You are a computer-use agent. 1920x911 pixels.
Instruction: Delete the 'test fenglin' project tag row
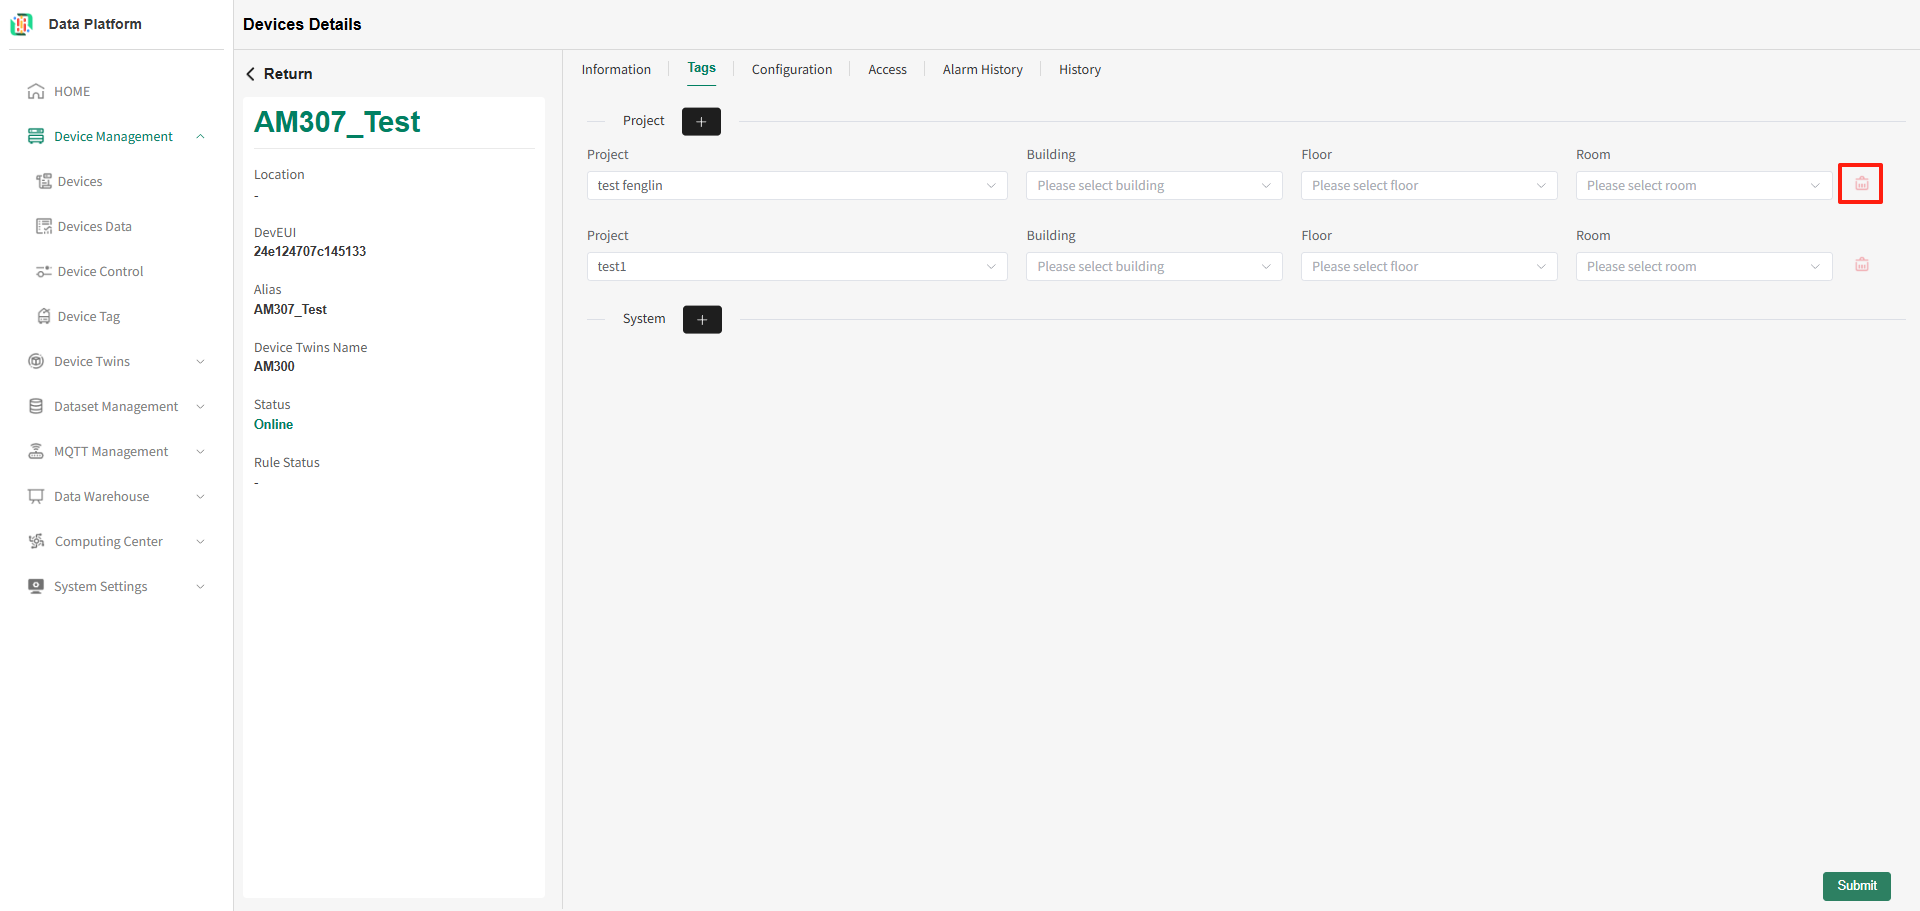coord(1861,184)
